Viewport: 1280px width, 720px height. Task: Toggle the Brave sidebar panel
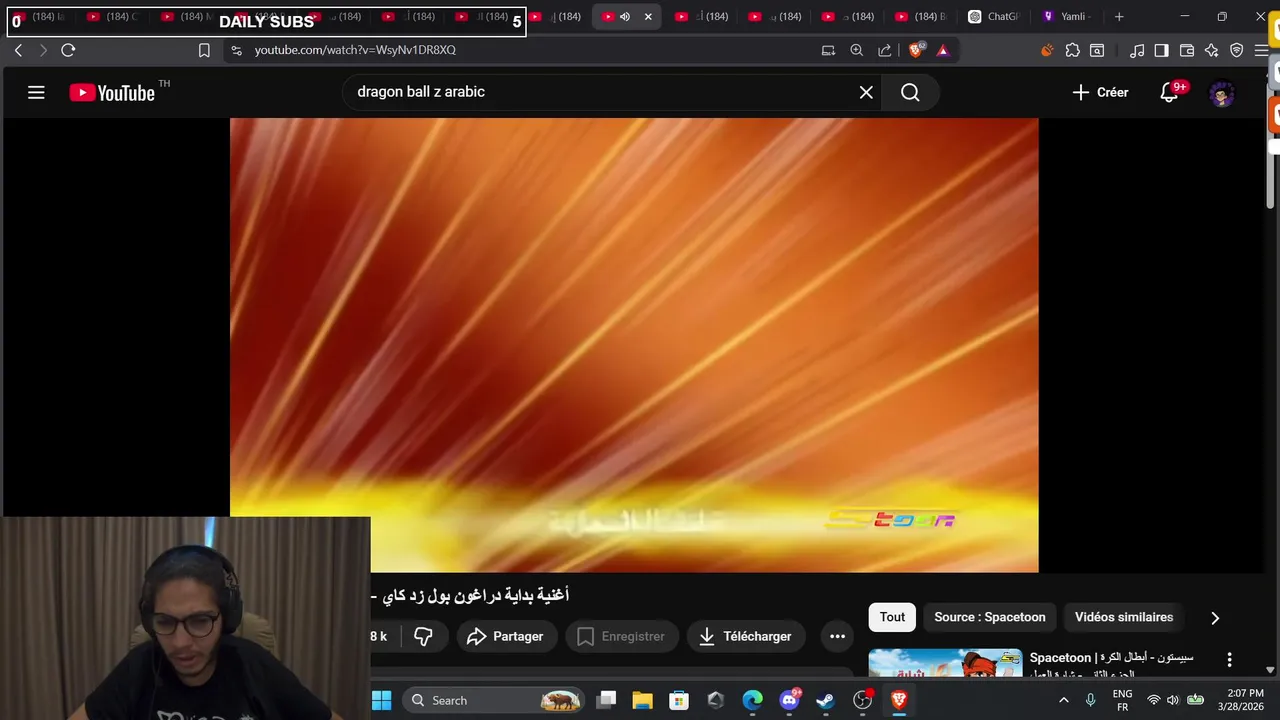pos(1161,50)
